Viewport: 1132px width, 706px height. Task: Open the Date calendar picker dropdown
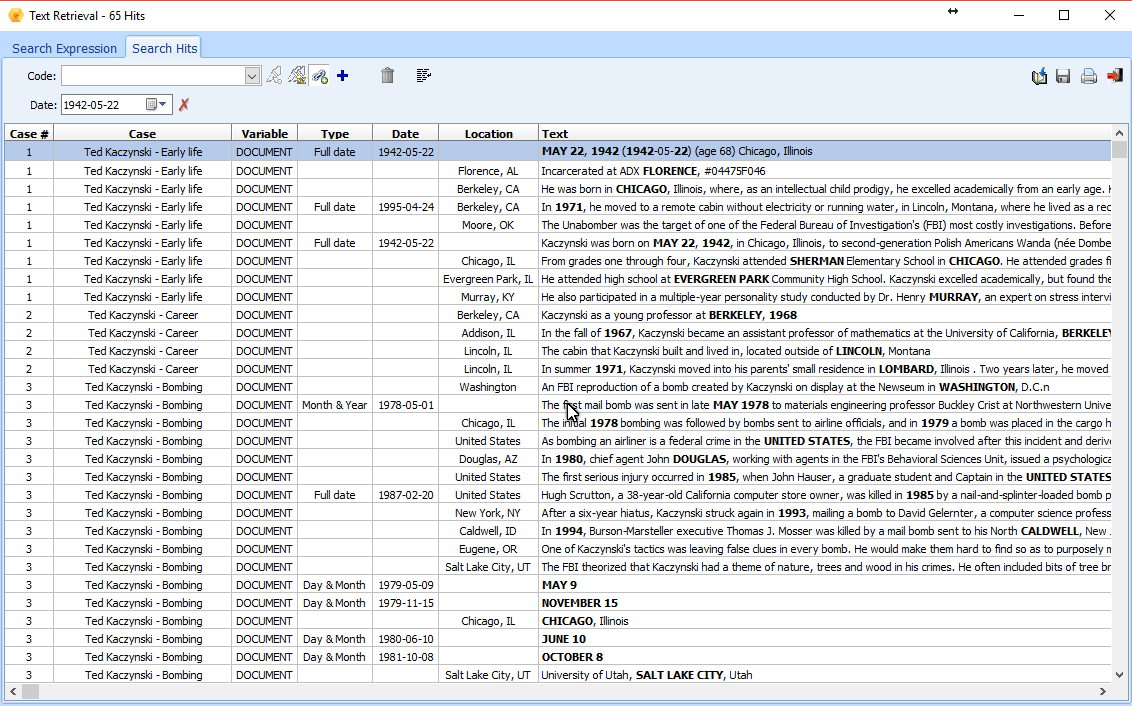coord(157,105)
